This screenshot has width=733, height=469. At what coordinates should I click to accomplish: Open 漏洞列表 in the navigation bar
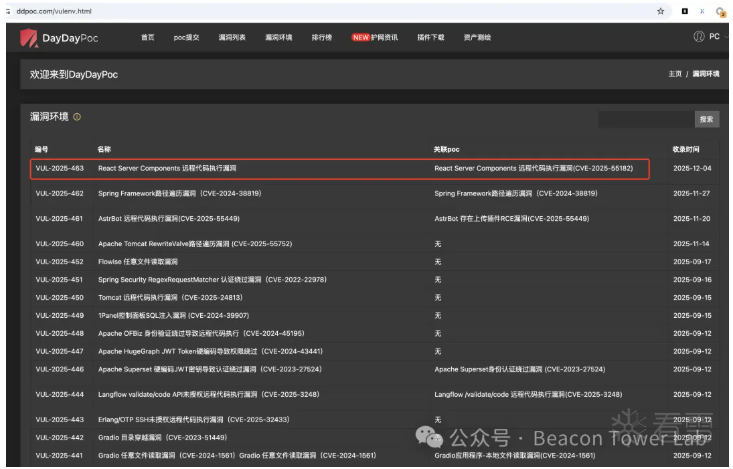[x=232, y=37]
